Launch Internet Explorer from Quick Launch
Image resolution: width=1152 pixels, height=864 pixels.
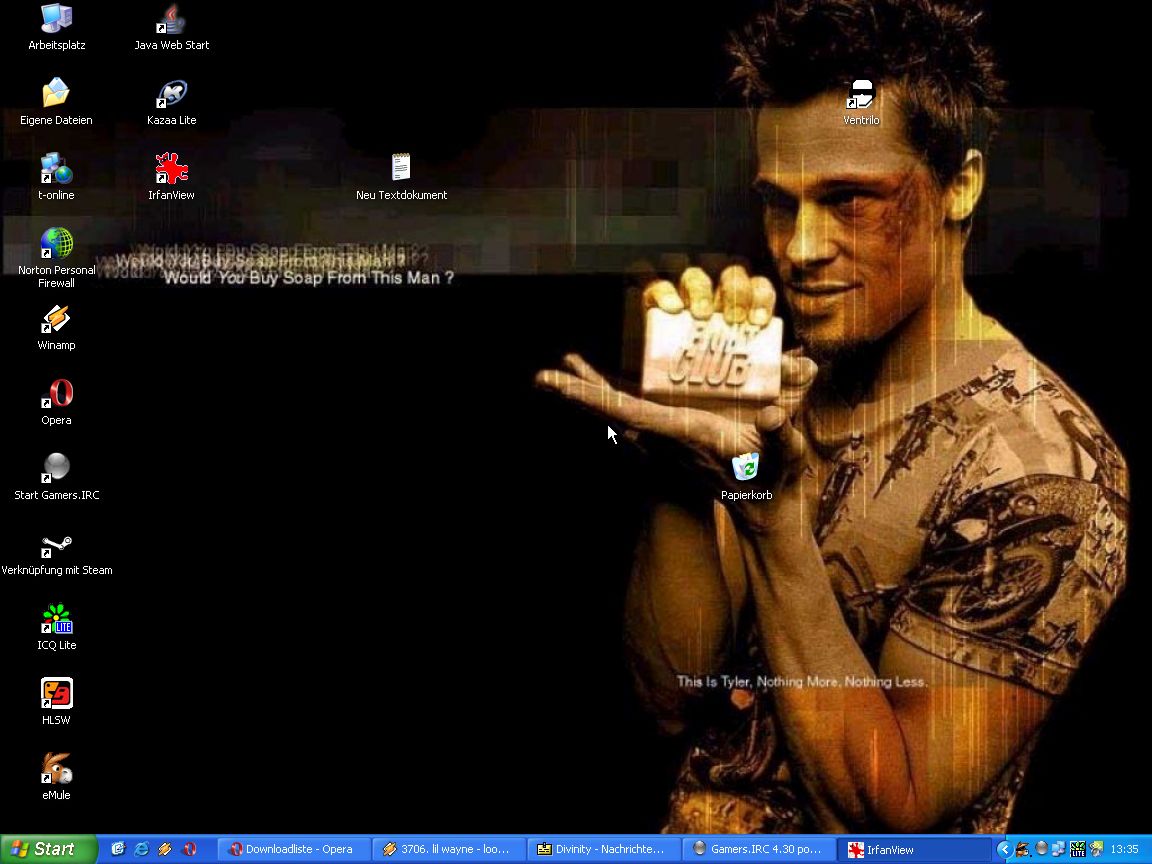coord(141,849)
